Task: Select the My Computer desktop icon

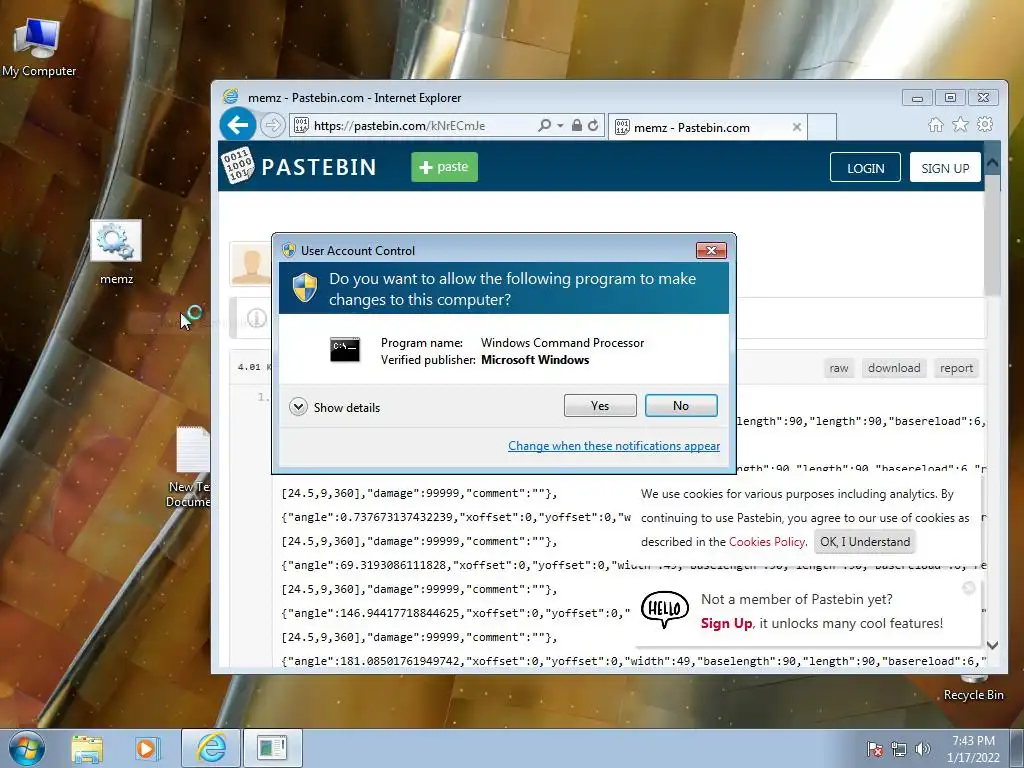Action: point(39,47)
